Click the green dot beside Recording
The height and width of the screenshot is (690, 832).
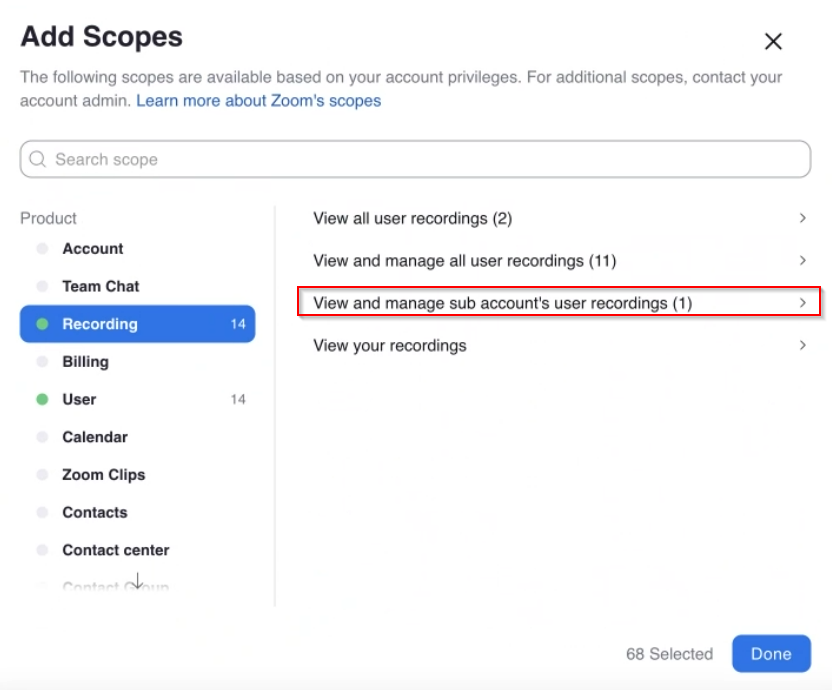tap(42, 324)
